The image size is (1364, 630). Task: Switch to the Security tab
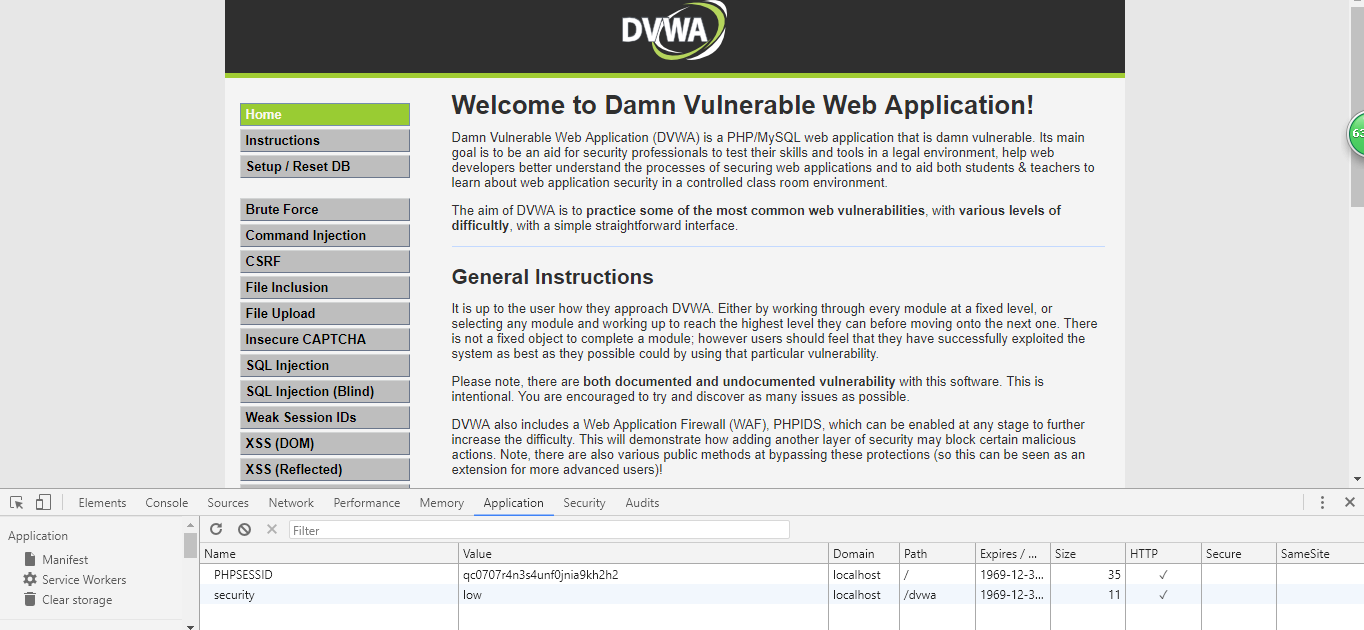point(584,503)
